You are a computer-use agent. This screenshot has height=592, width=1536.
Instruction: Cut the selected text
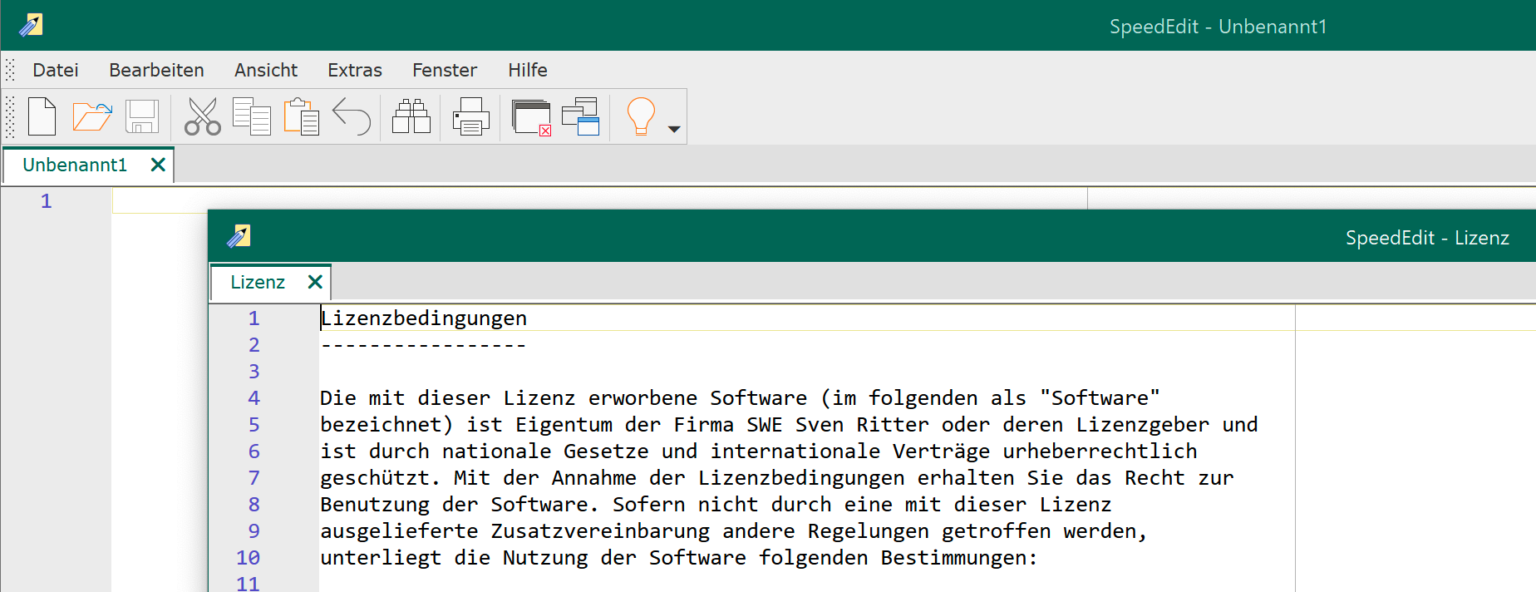click(202, 116)
